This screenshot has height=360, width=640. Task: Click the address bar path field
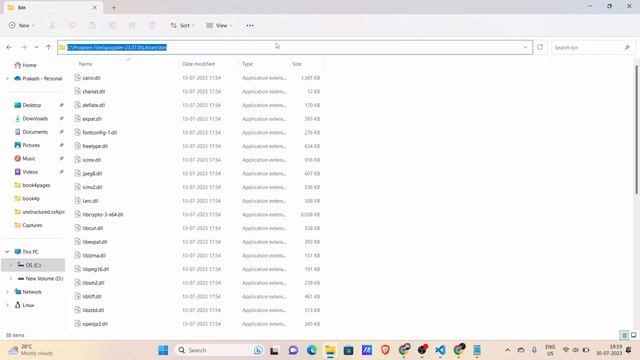coord(295,47)
